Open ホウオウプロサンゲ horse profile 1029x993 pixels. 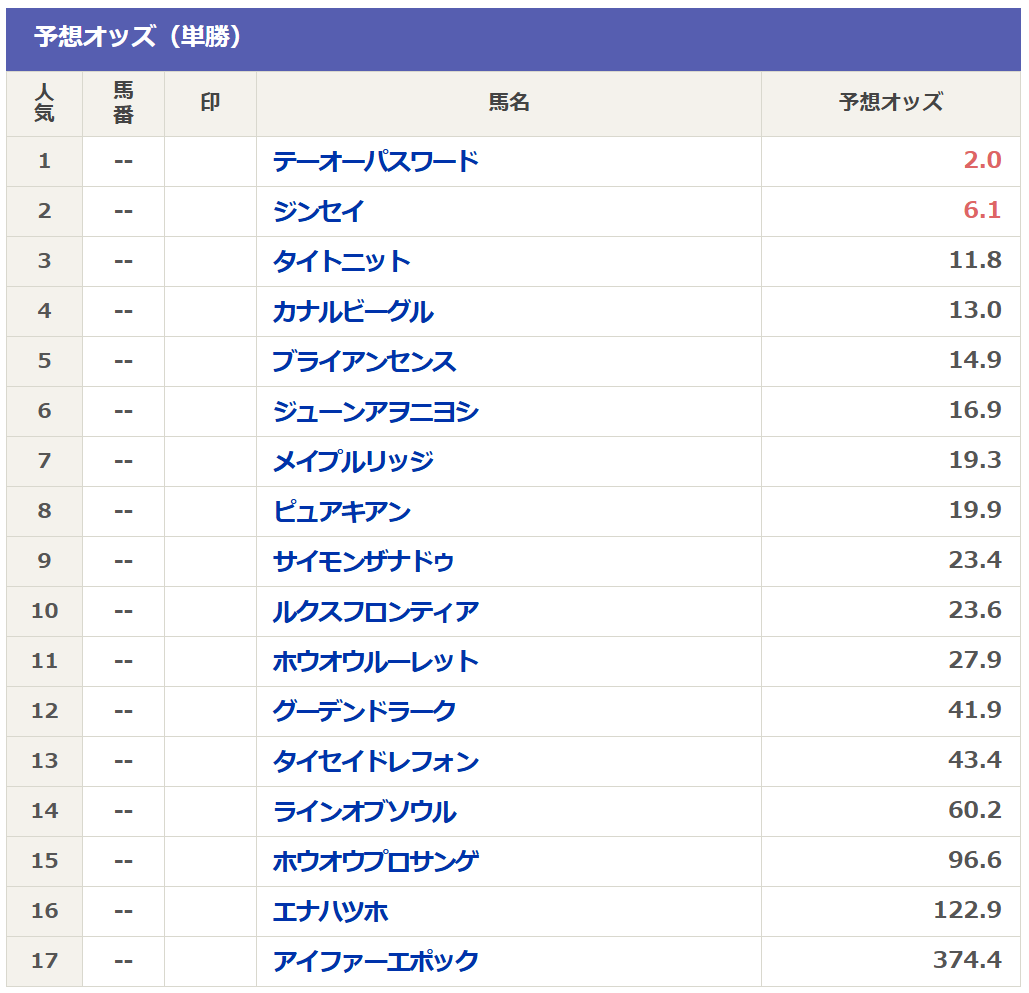[375, 862]
